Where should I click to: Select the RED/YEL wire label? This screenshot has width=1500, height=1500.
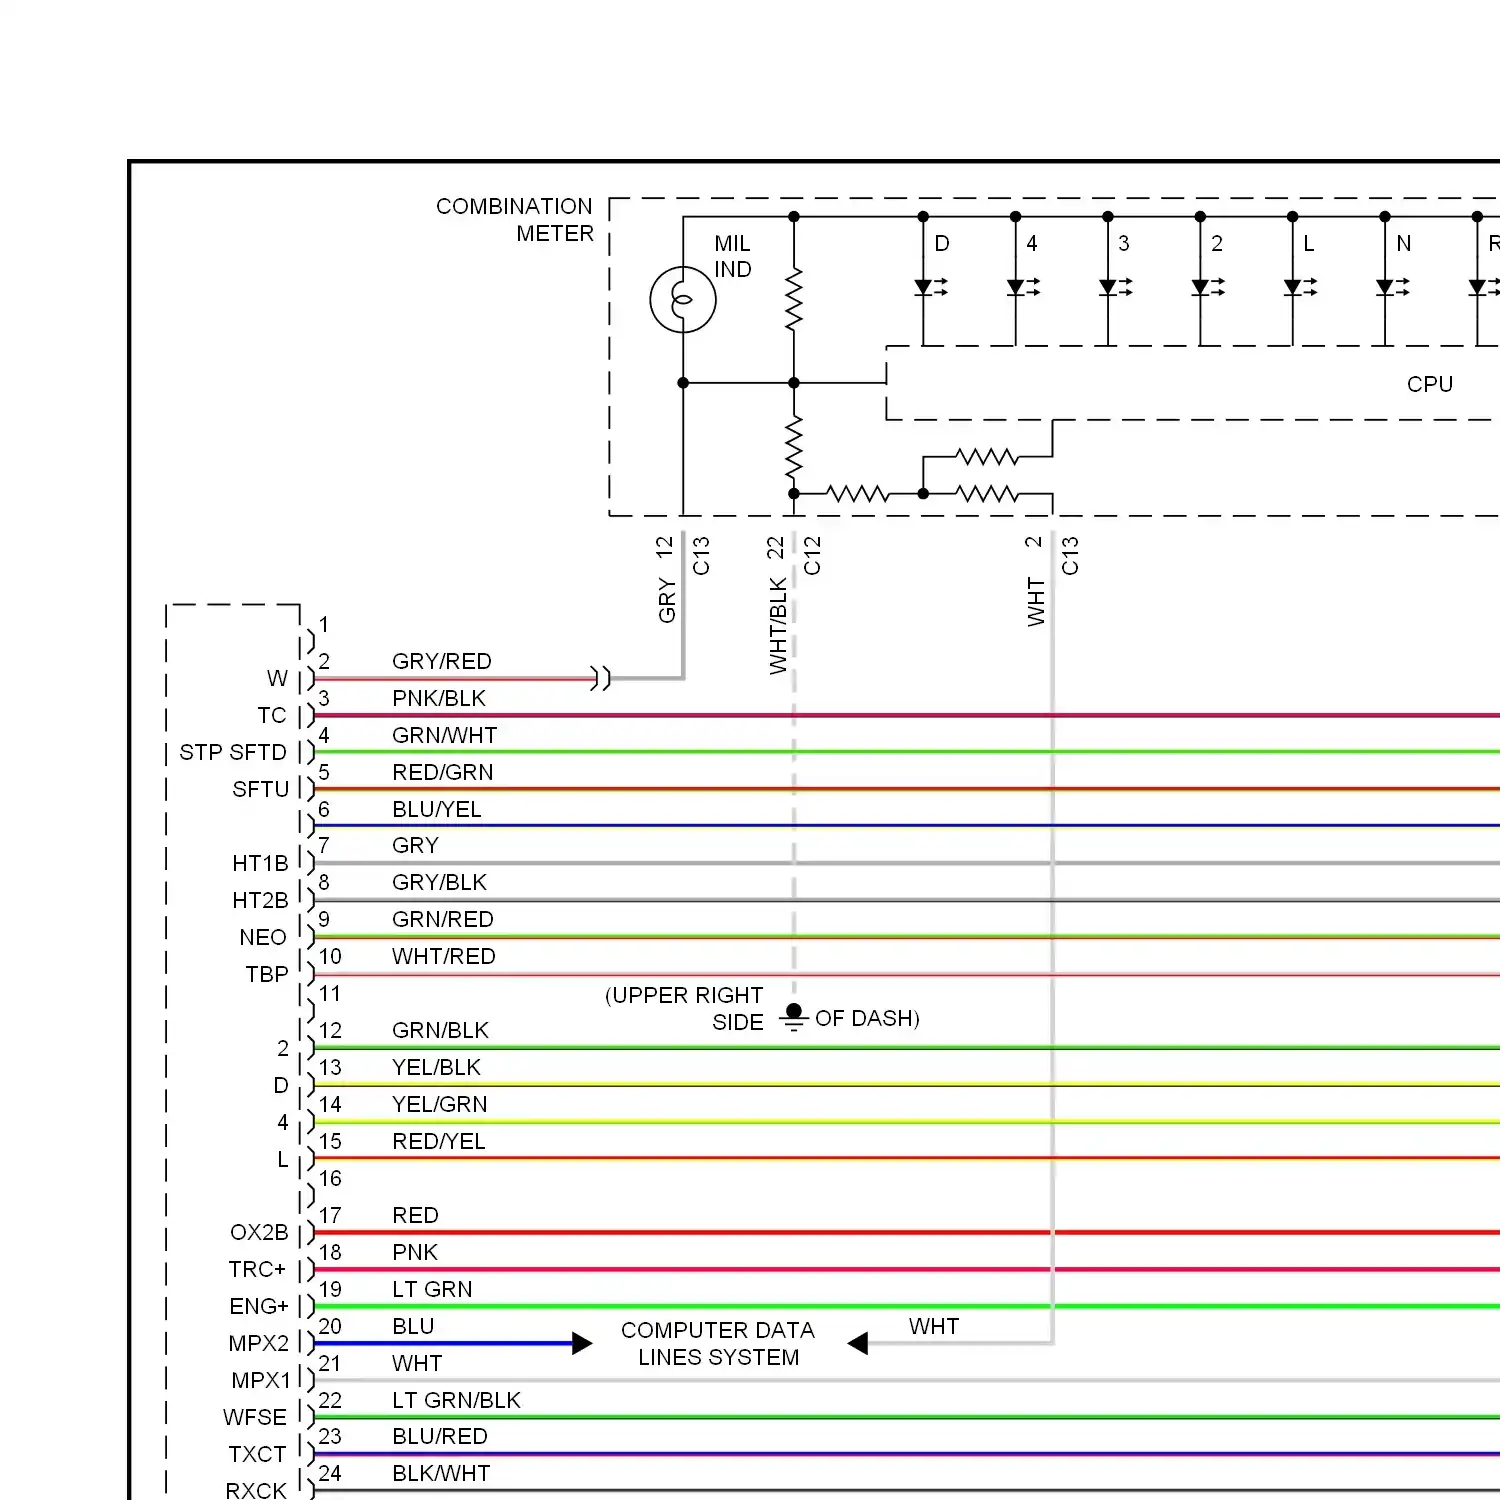coord(439,1141)
